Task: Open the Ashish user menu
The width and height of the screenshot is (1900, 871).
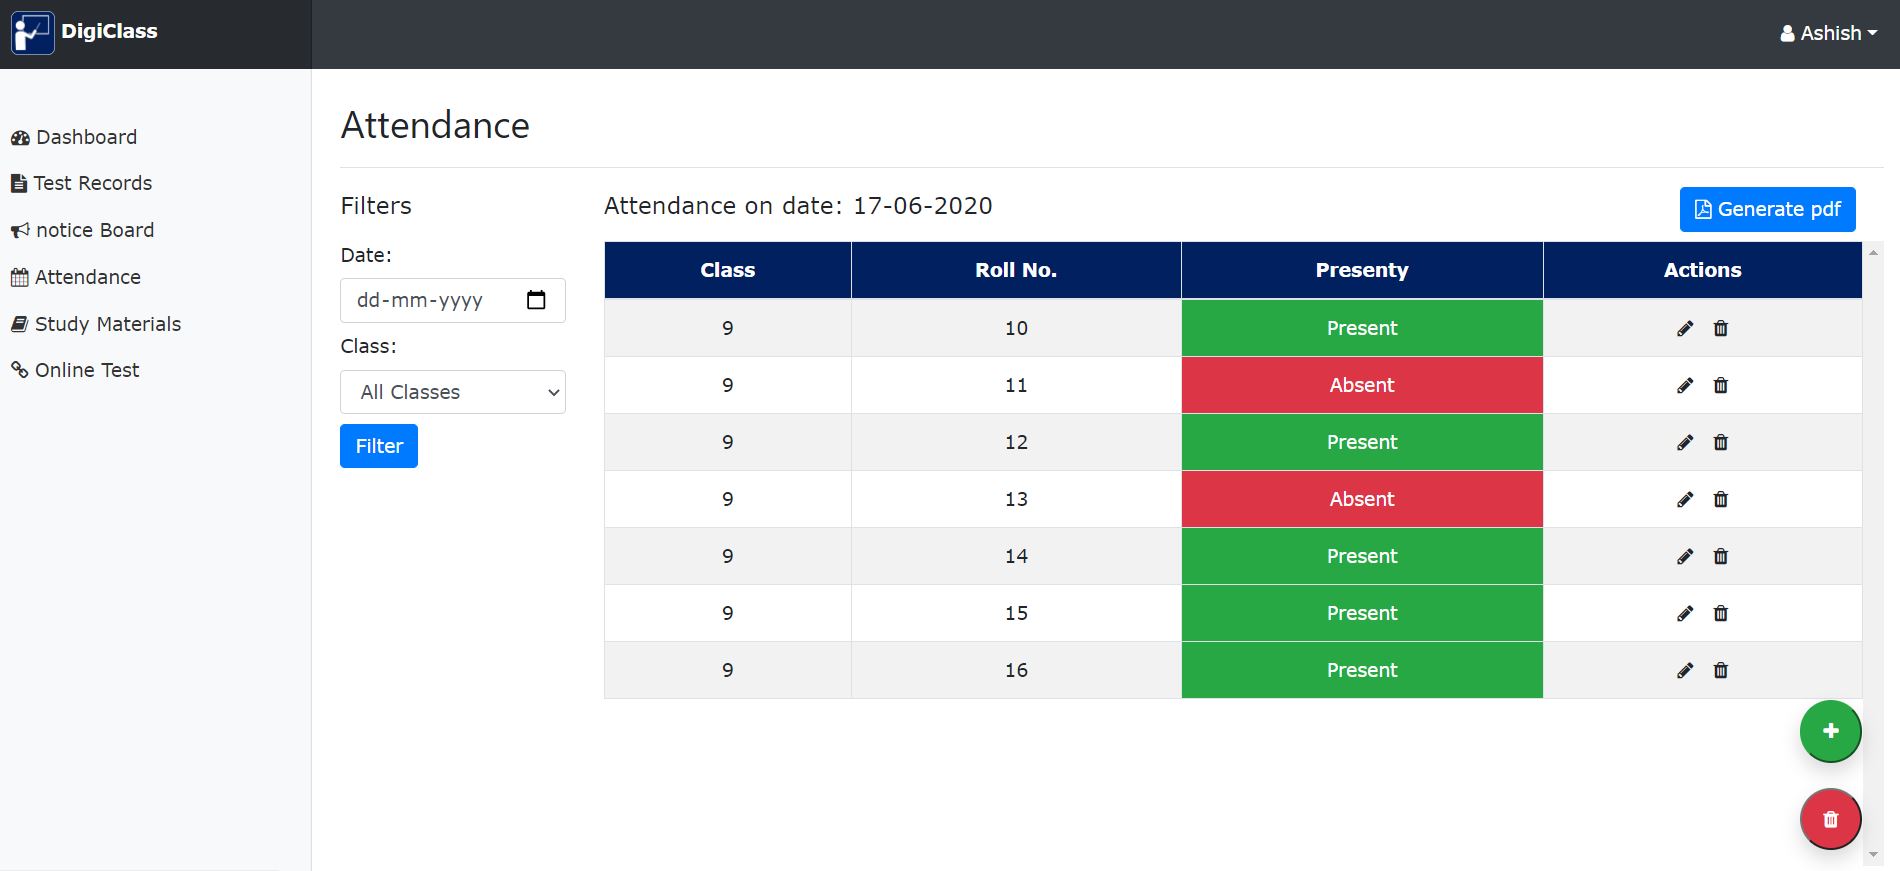Action: tap(1828, 33)
